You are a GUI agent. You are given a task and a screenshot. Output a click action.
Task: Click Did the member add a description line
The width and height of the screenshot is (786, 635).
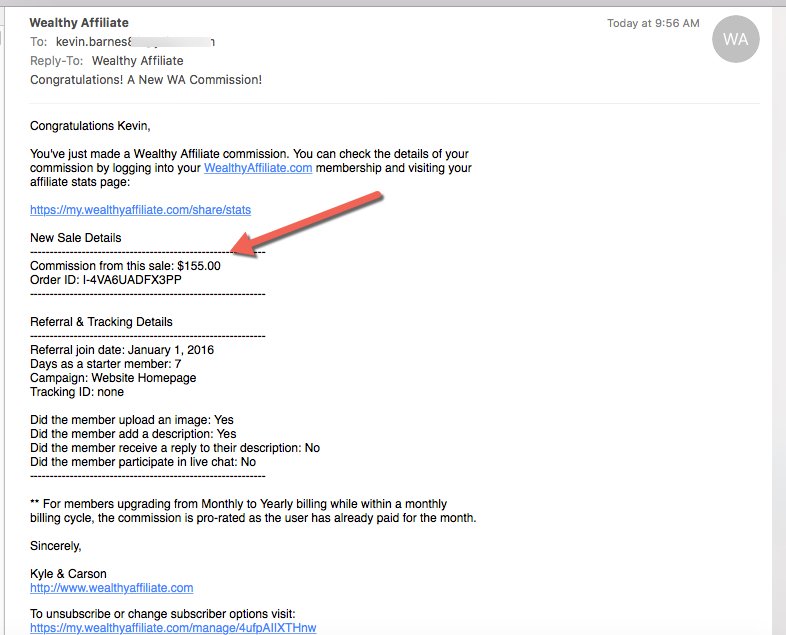click(x=133, y=434)
